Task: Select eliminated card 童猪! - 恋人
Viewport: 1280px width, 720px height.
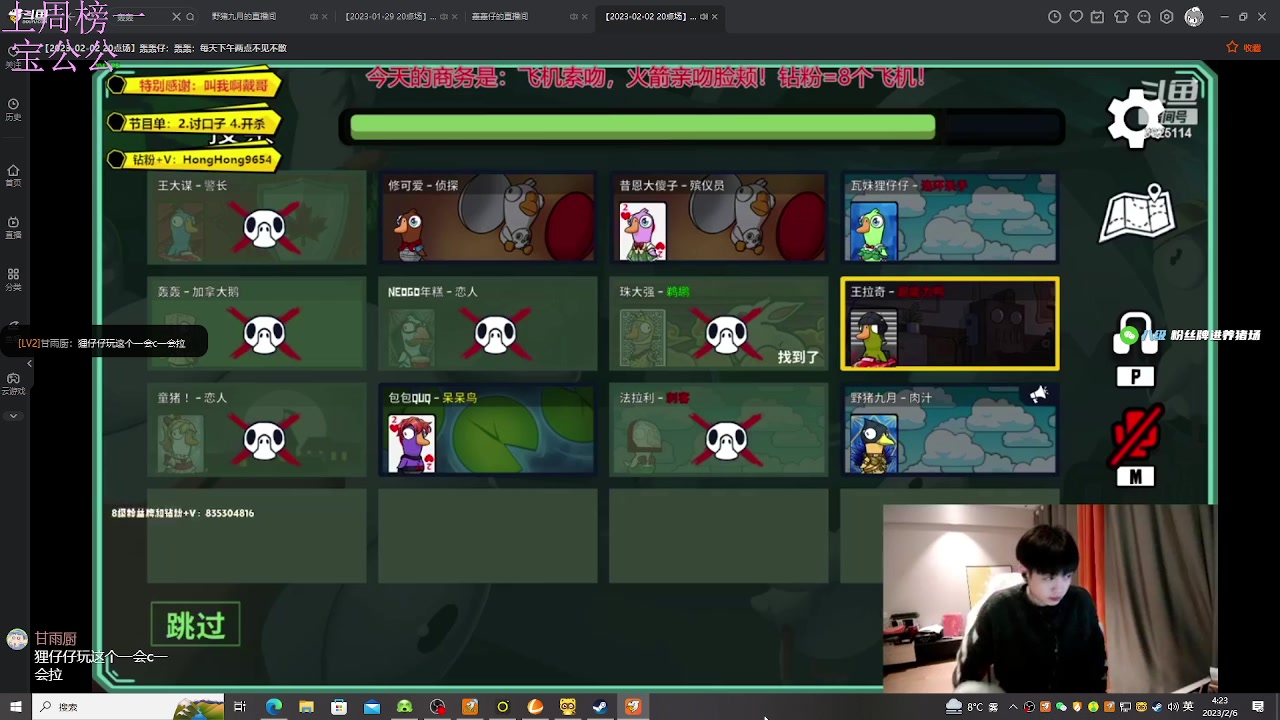Action: (257, 430)
